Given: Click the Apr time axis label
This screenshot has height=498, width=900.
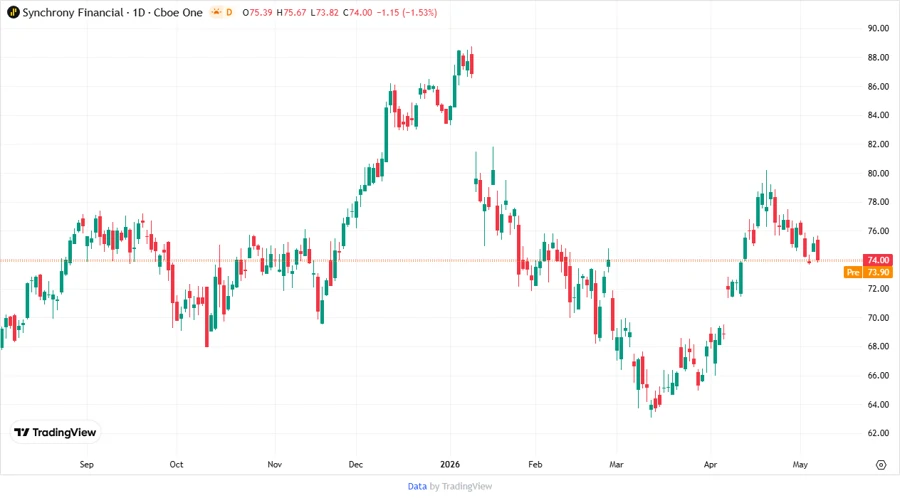Looking at the screenshot, I should pyautogui.click(x=711, y=464).
